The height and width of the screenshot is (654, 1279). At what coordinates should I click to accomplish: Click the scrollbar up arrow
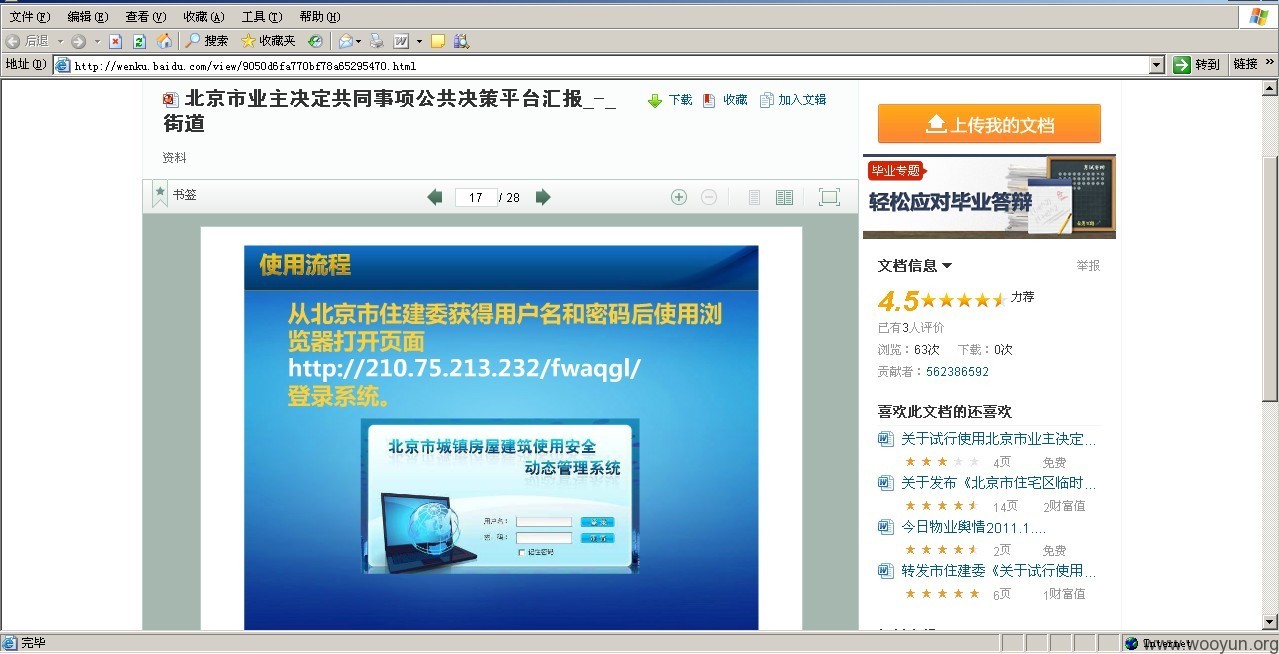click(1270, 88)
